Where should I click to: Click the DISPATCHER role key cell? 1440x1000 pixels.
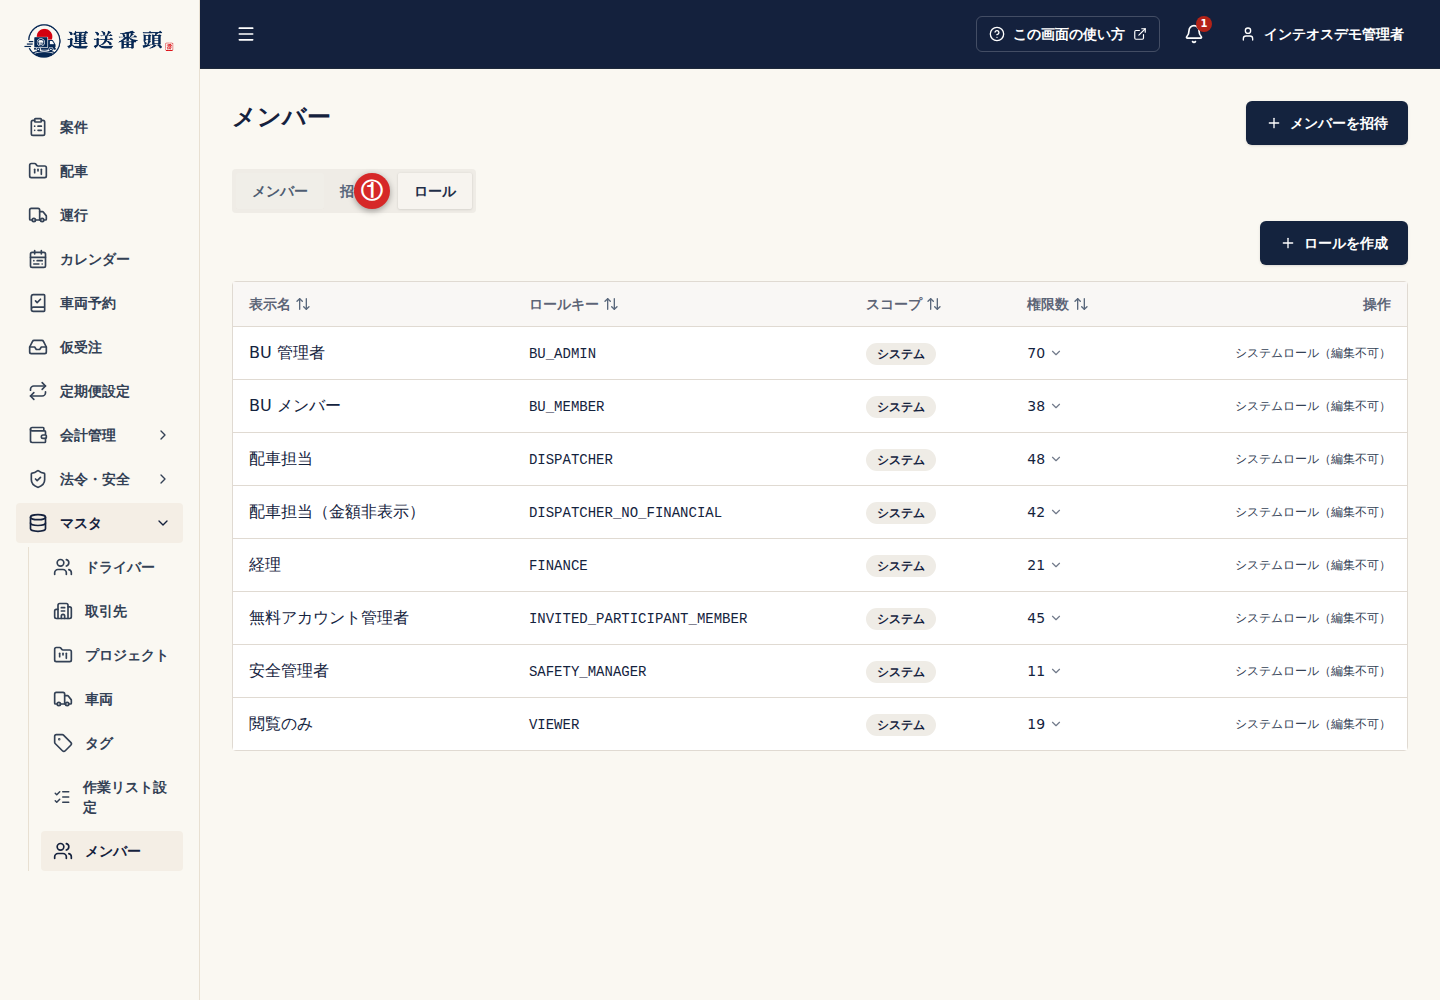click(x=571, y=459)
